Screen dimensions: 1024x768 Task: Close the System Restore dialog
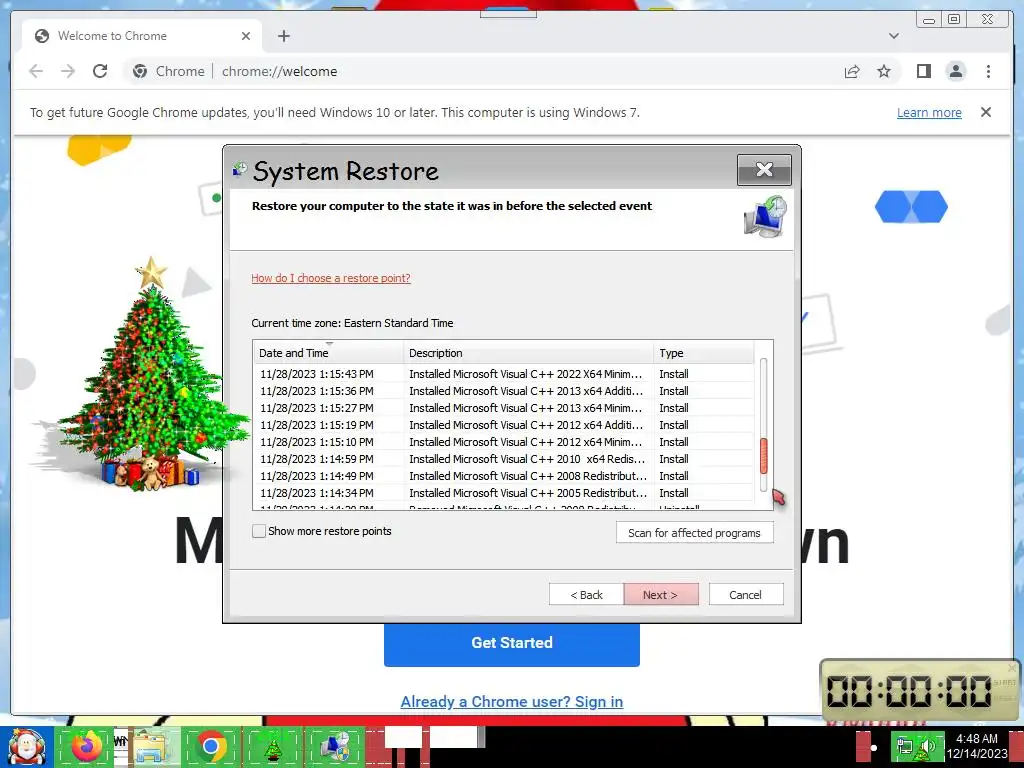[x=764, y=170]
